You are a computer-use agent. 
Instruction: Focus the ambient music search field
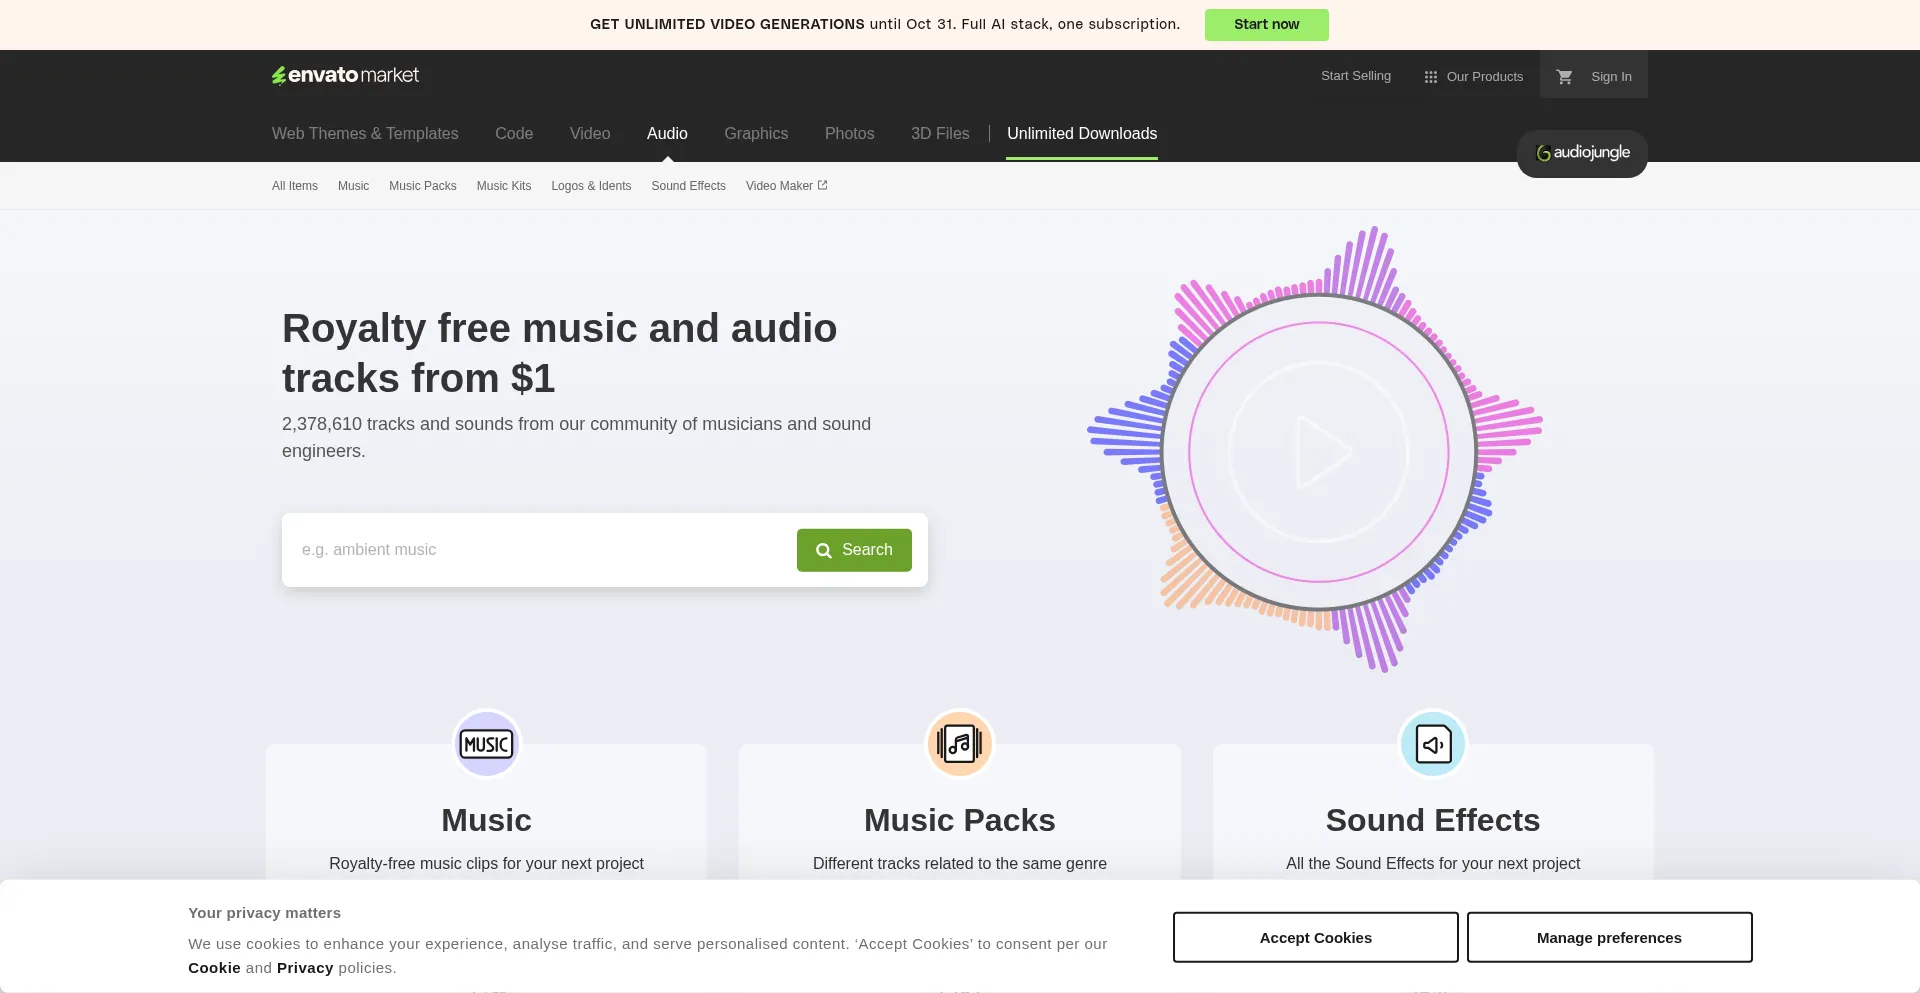(540, 550)
